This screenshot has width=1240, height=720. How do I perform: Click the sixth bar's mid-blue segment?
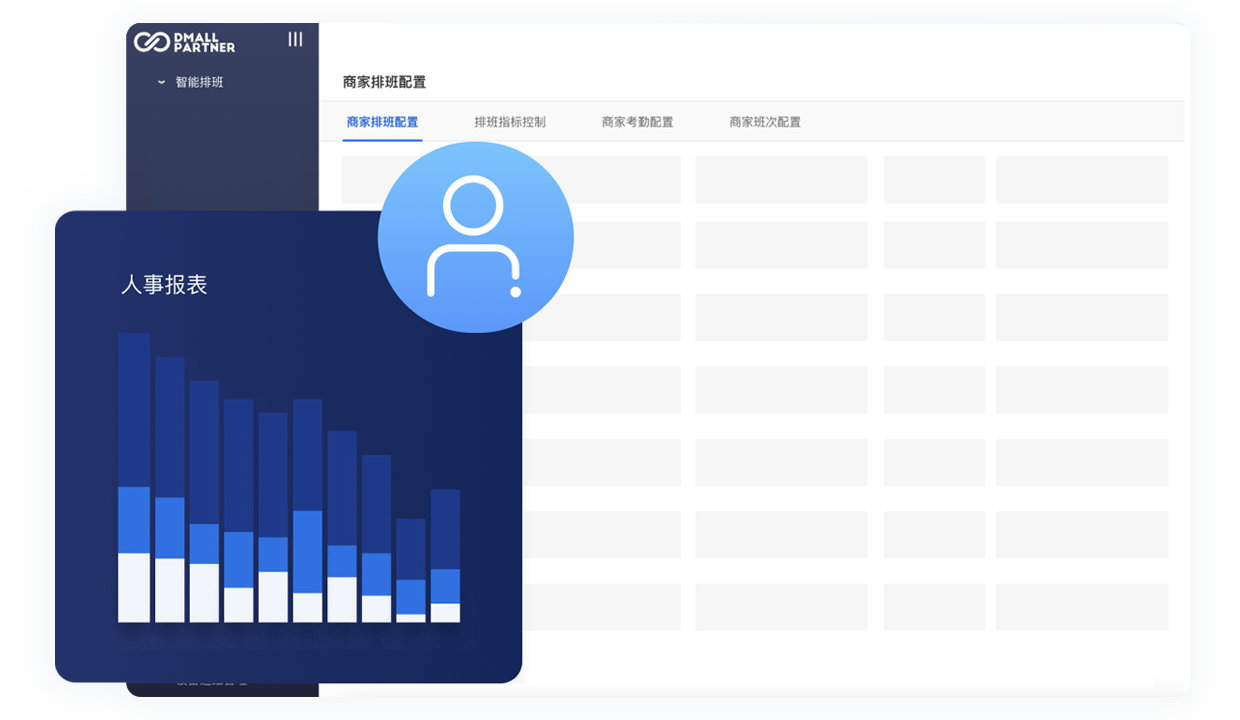(x=307, y=551)
